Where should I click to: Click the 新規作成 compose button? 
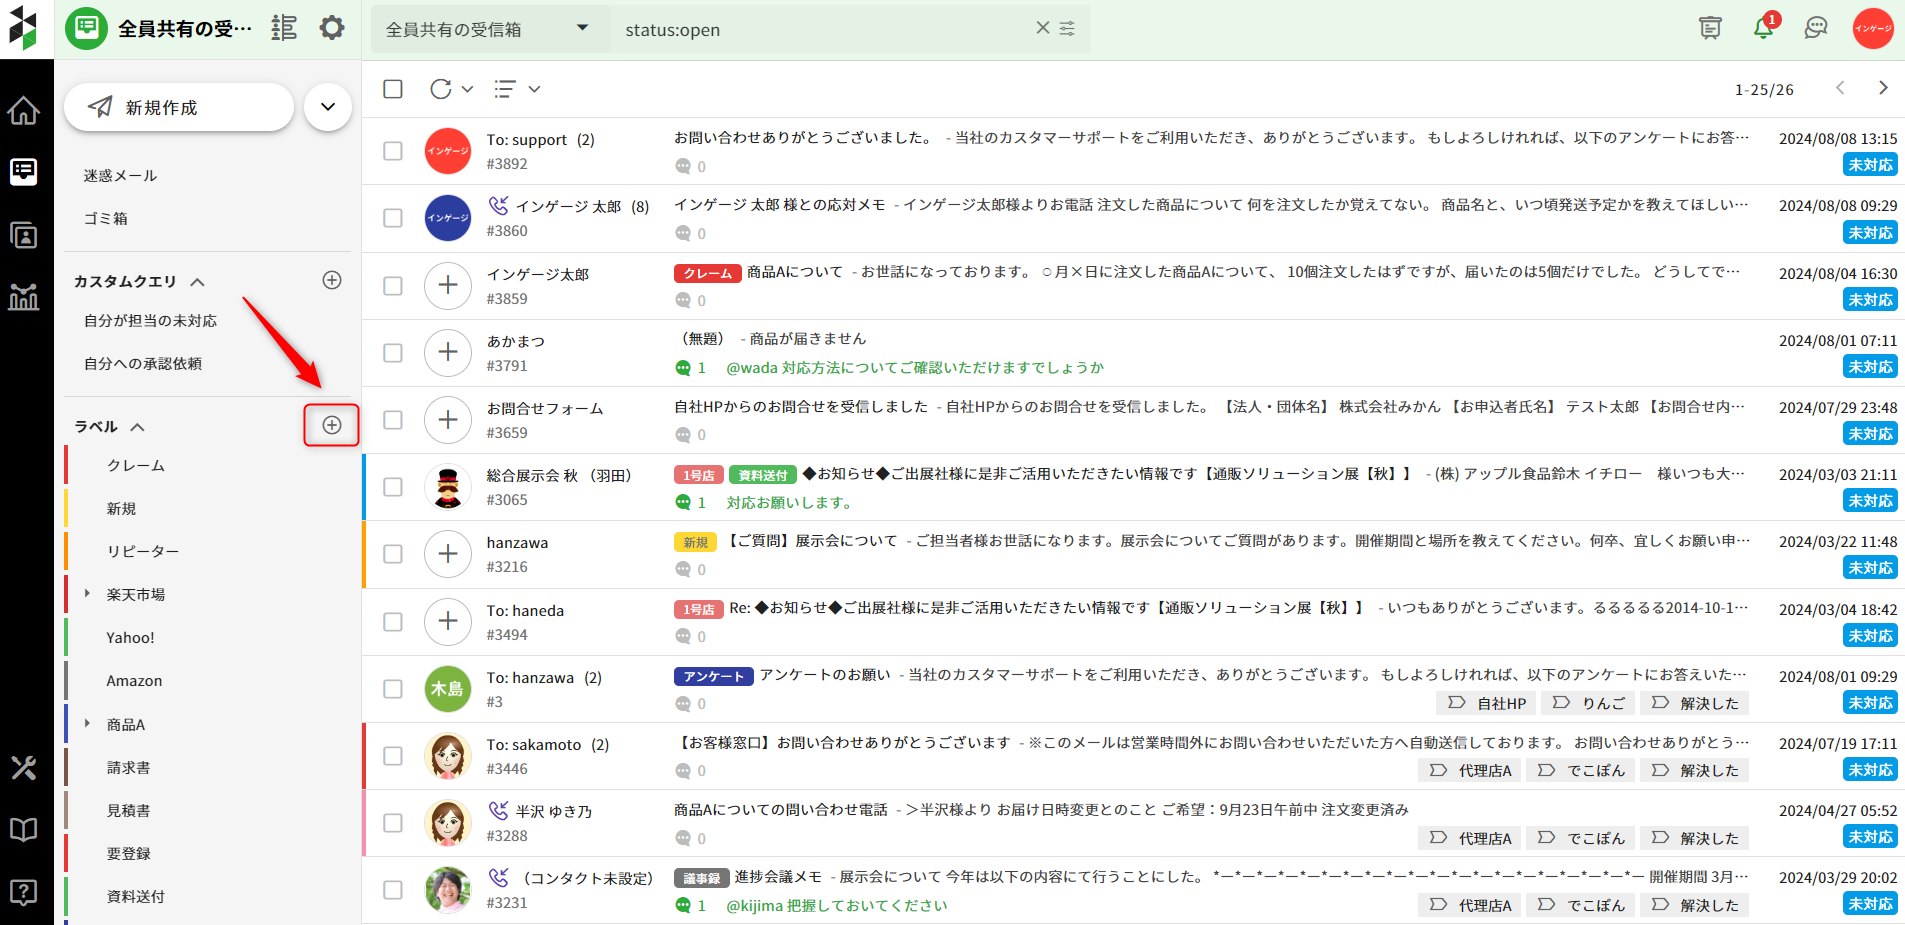pos(179,107)
